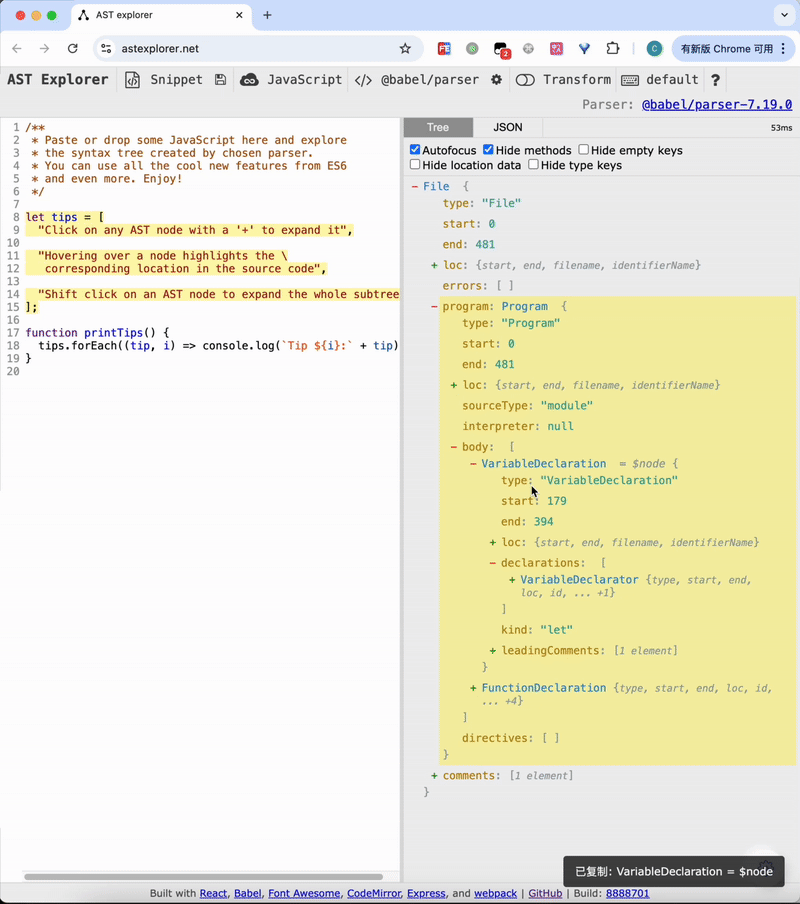This screenshot has height=904, width=800.
Task: Open the Babel footer link
Action: 248,893
